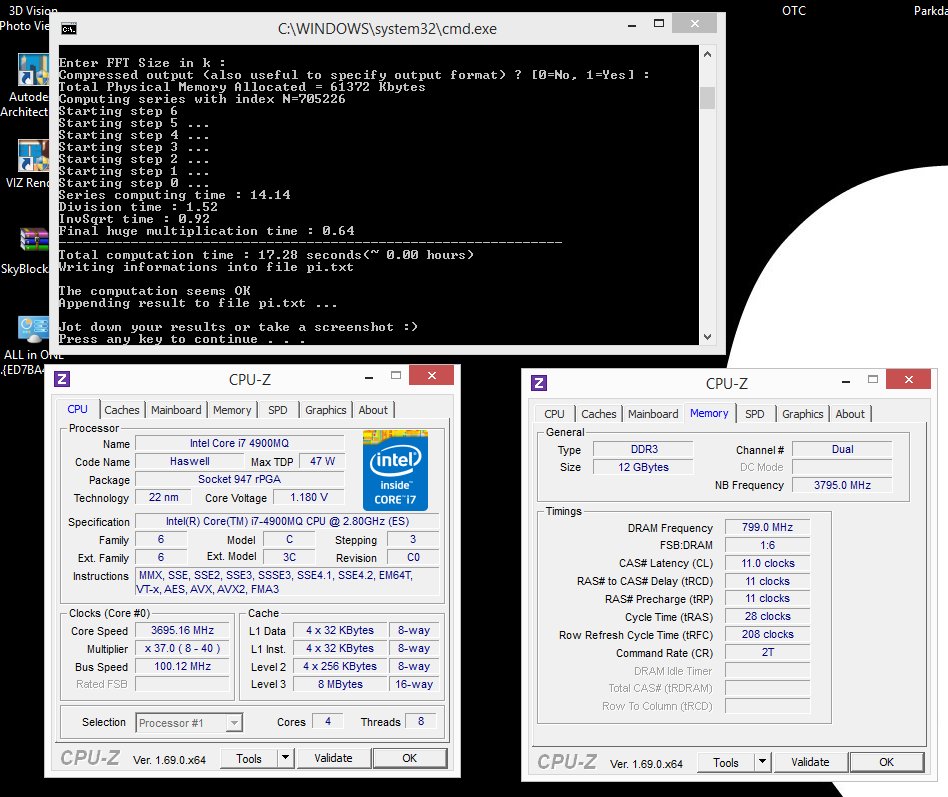Viewport: 948px width, 797px height.
Task: Minimize the cmd.exe window
Action: tap(632, 24)
